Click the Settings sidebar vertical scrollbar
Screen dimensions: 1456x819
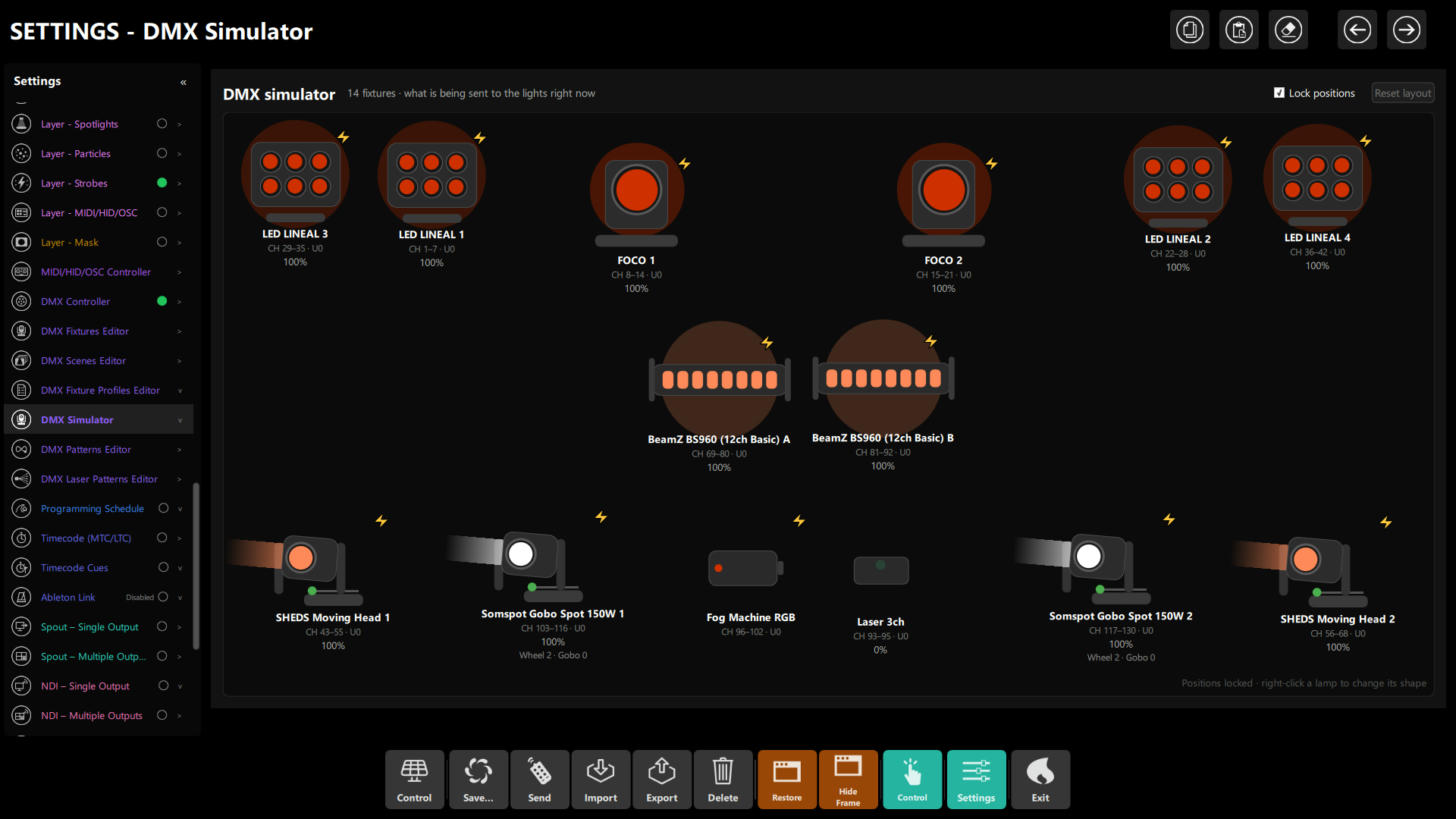tap(196, 566)
